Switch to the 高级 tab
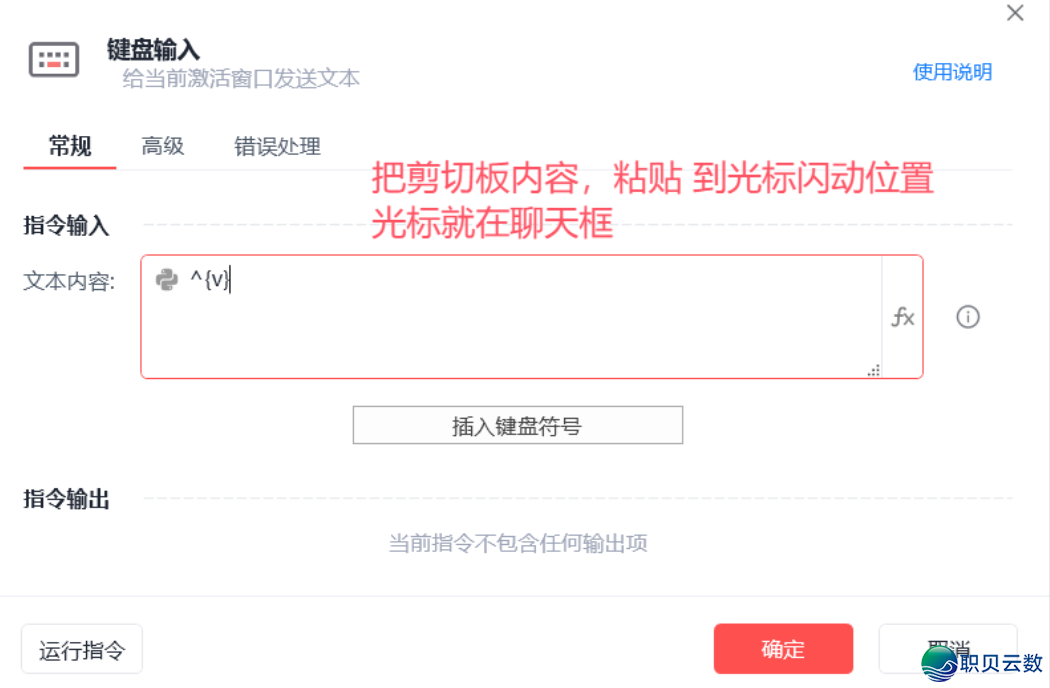The width and height of the screenshot is (1050, 688). tap(162, 146)
